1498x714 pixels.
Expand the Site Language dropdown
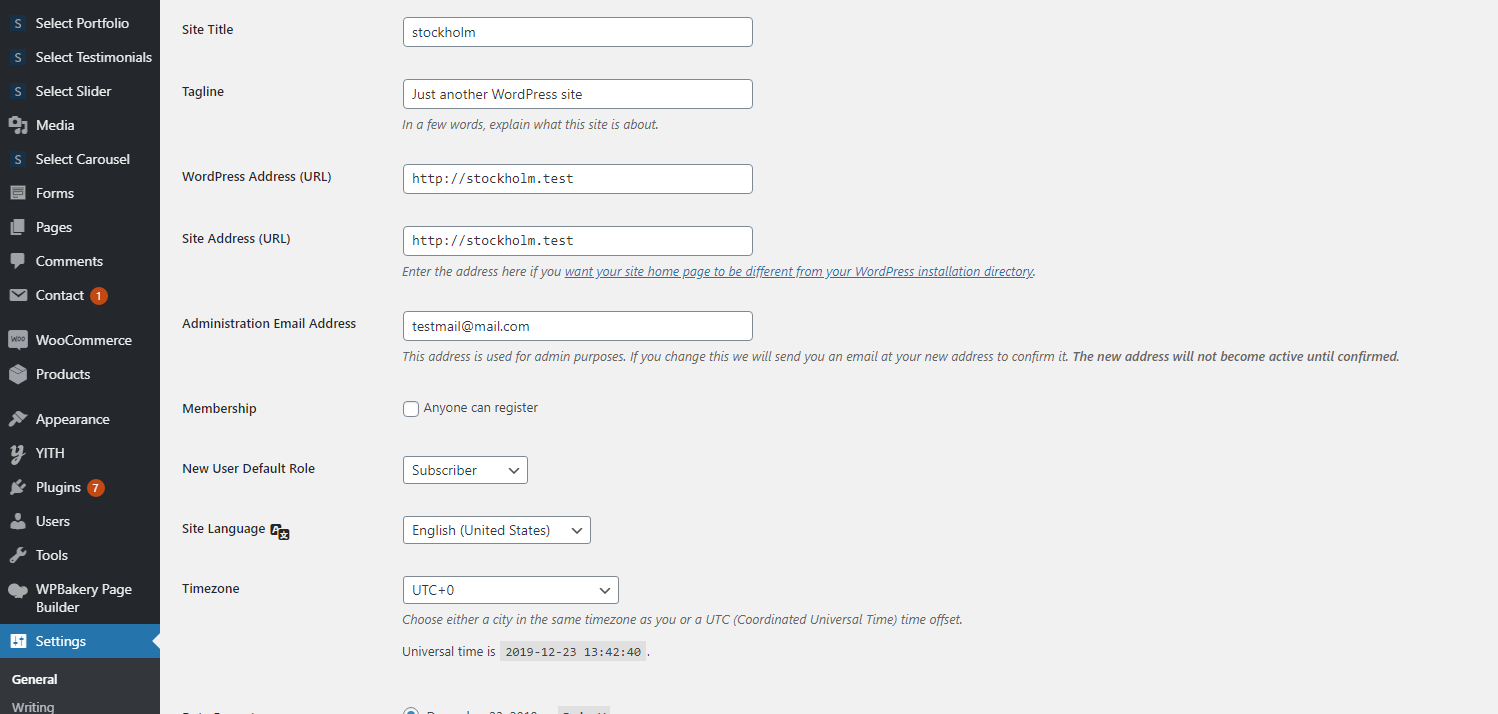(x=496, y=530)
